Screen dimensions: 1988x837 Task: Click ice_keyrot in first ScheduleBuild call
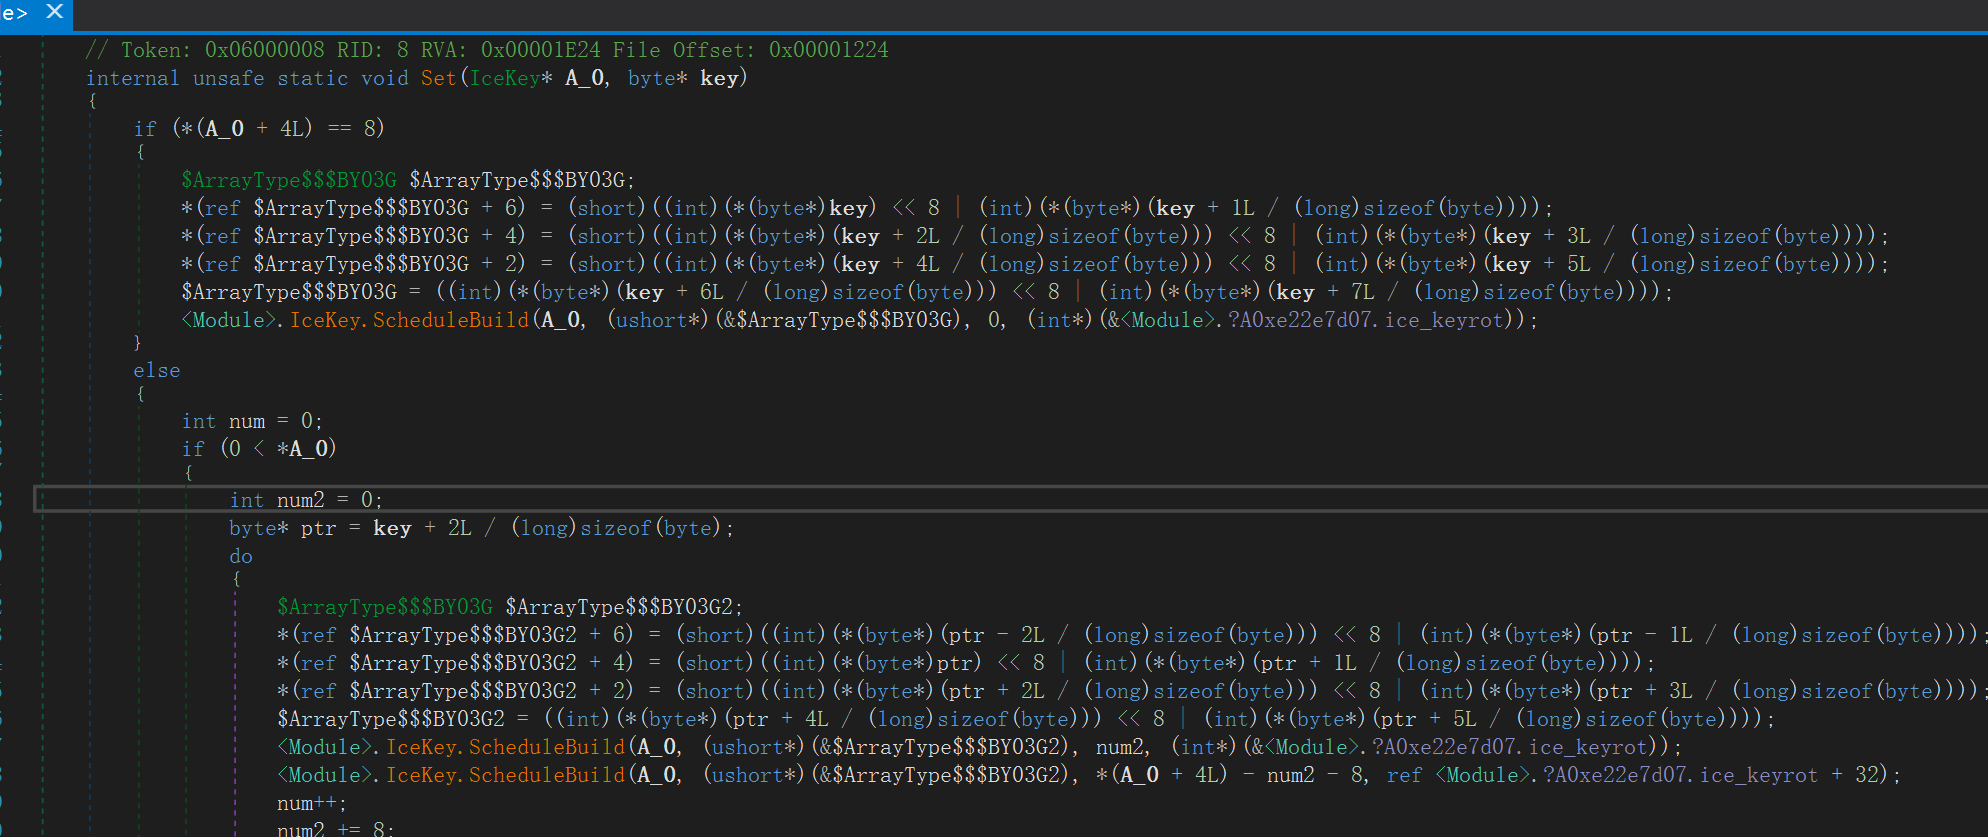(x=1444, y=320)
